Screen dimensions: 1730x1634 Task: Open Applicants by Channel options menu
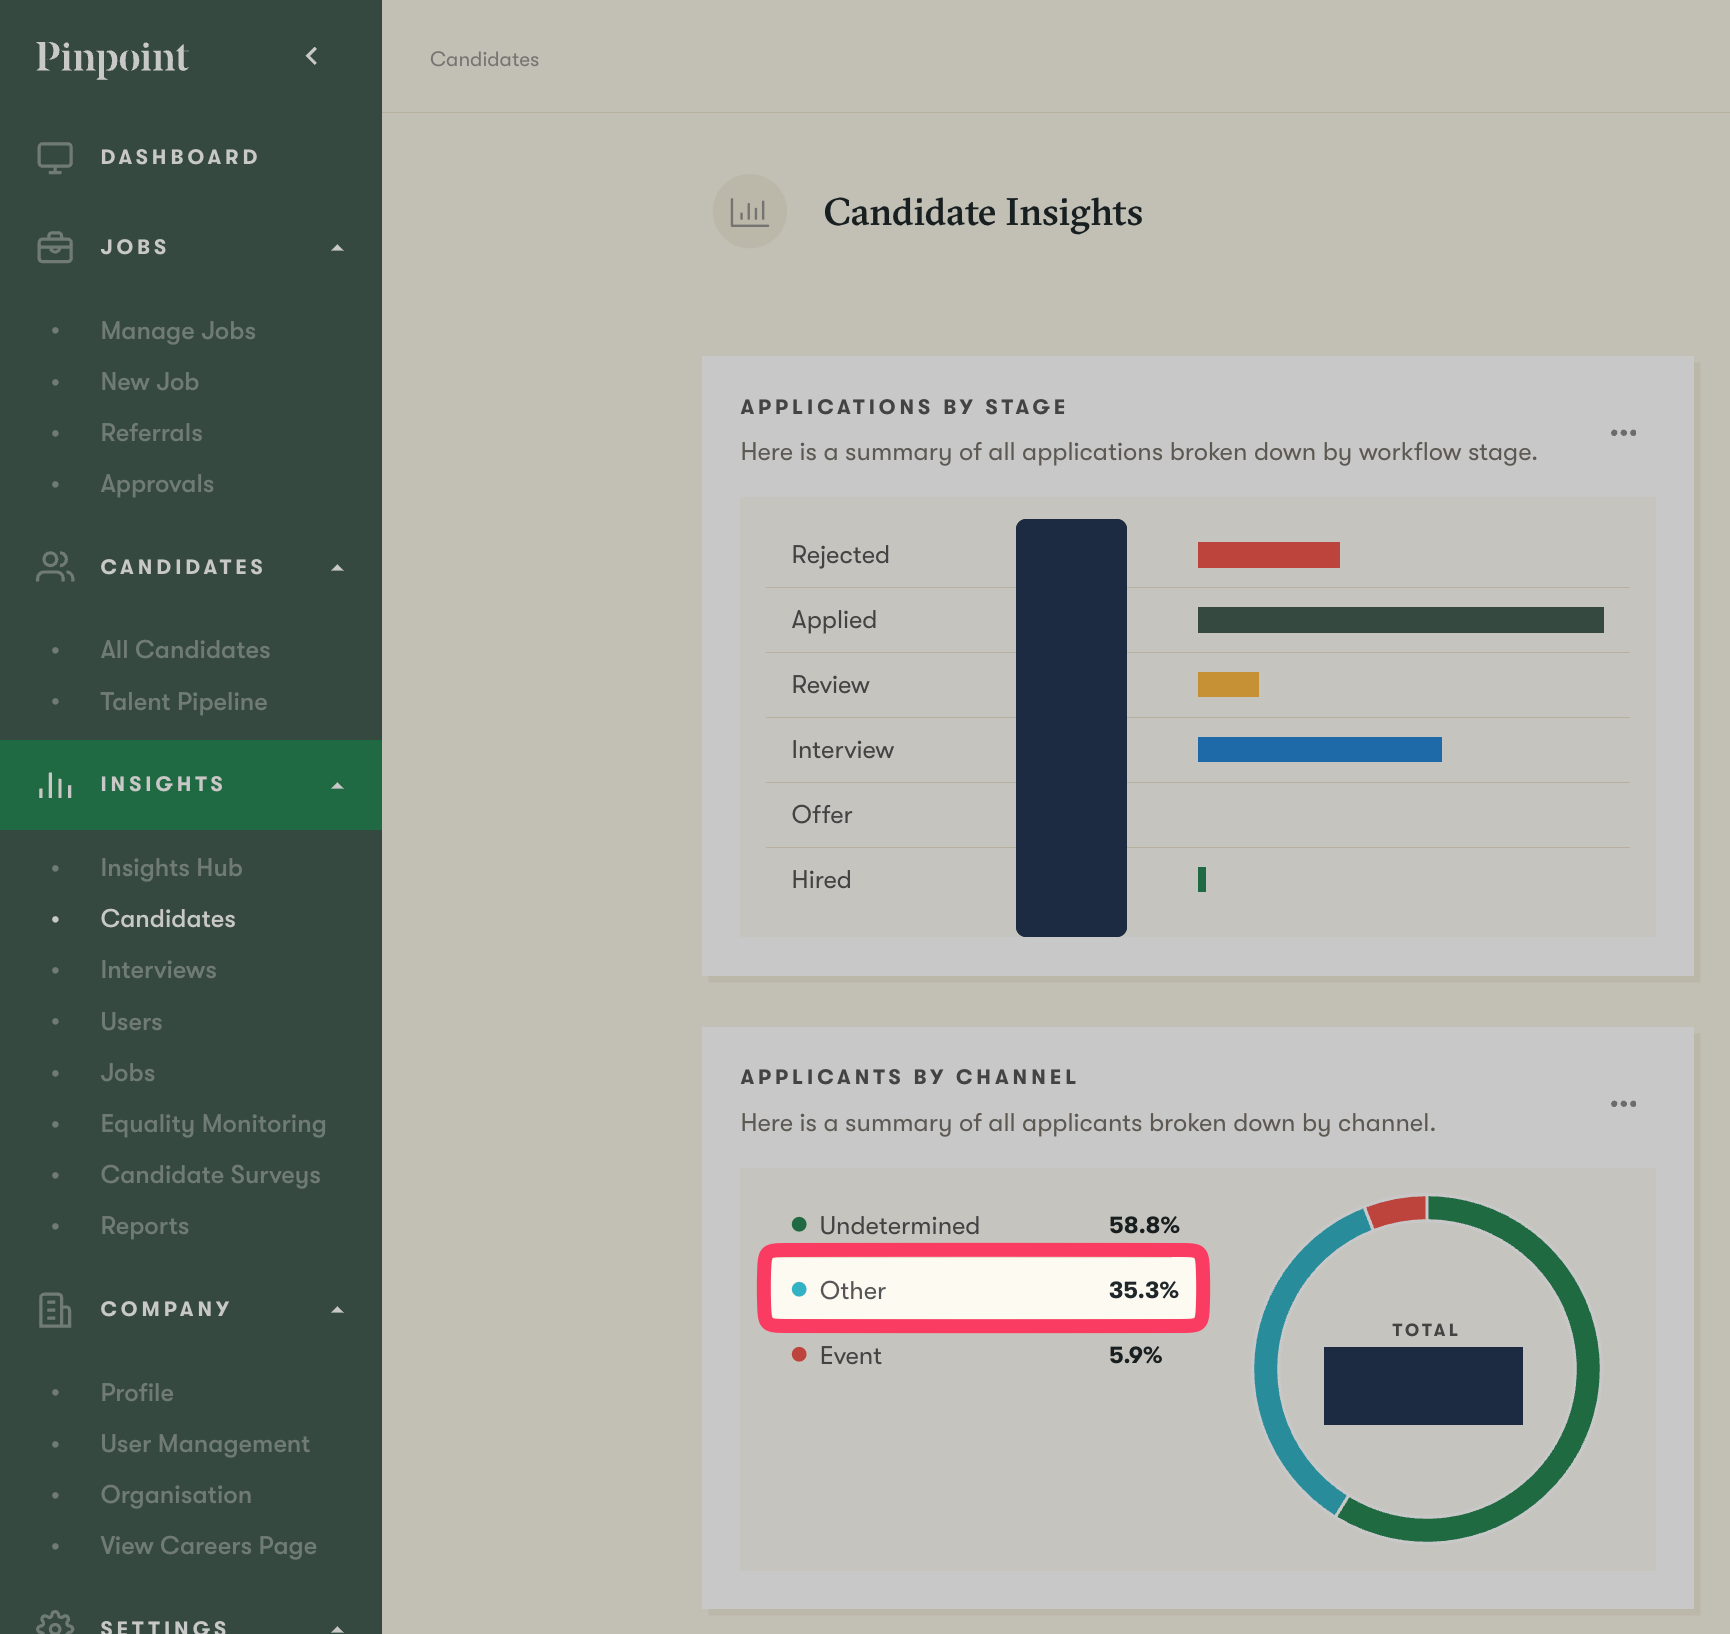click(x=1623, y=1104)
